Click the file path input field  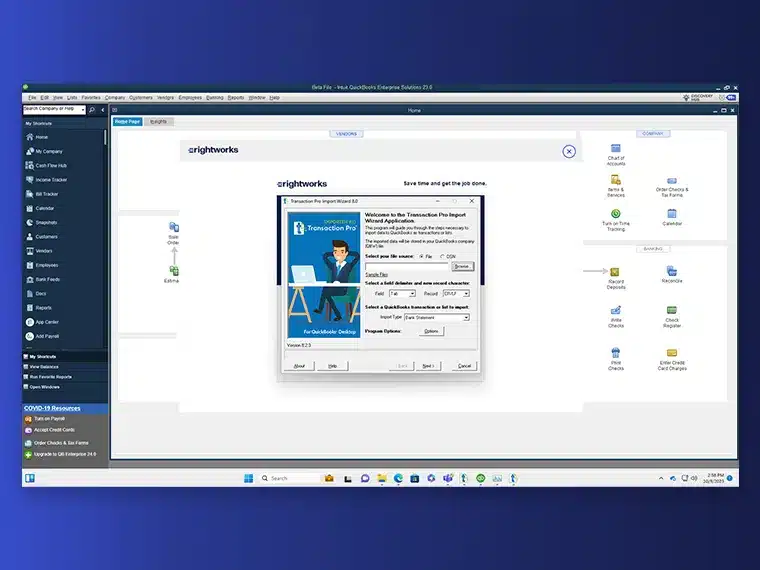407,267
